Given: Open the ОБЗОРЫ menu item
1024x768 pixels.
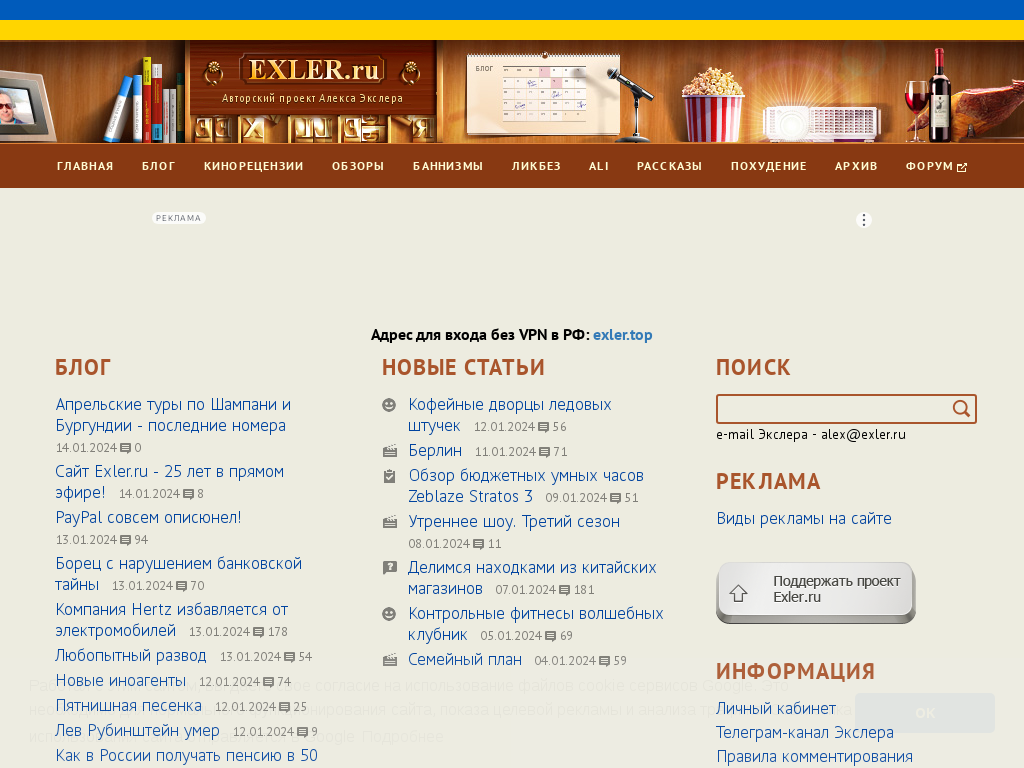Looking at the screenshot, I should tap(358, 167).
